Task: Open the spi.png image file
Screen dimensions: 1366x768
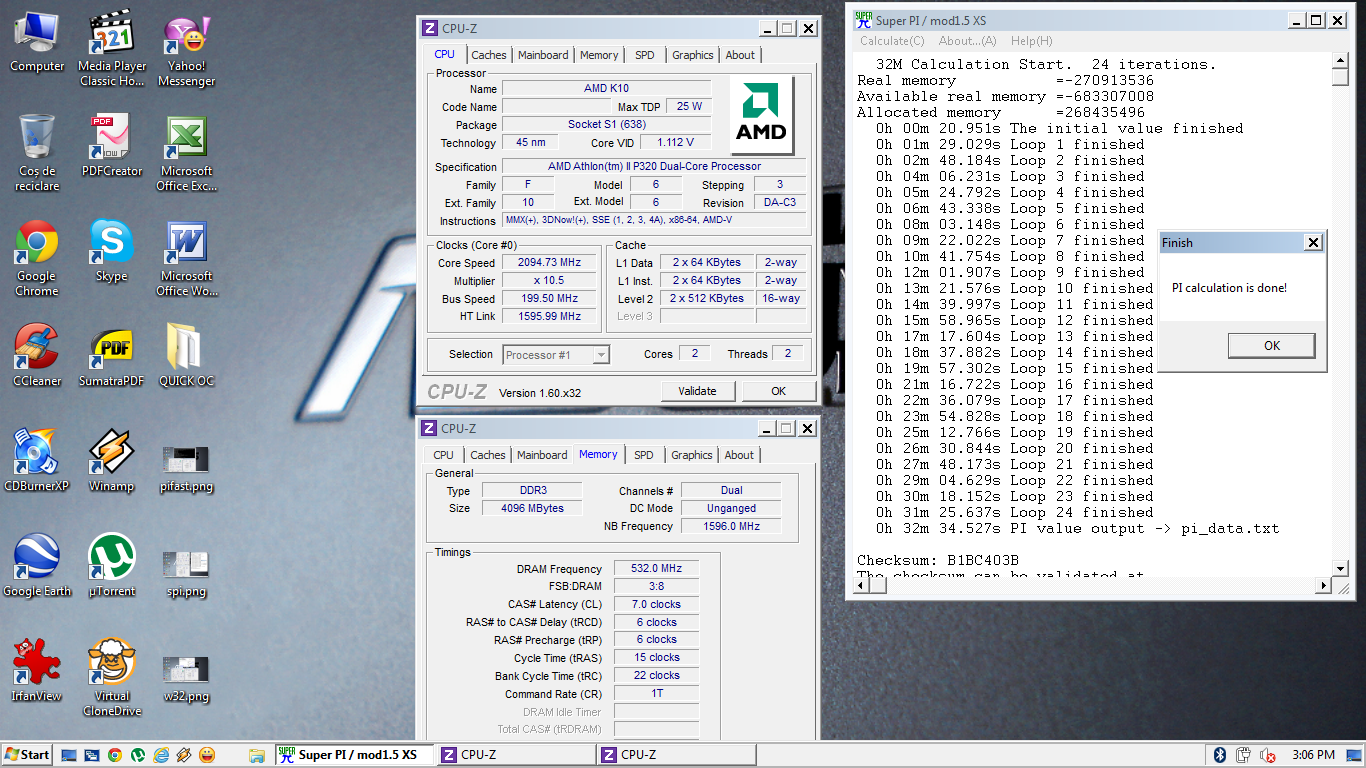Action: 187,572
